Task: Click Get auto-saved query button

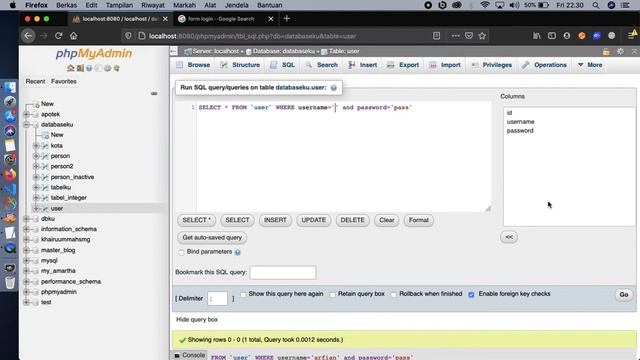Action: 212,238
